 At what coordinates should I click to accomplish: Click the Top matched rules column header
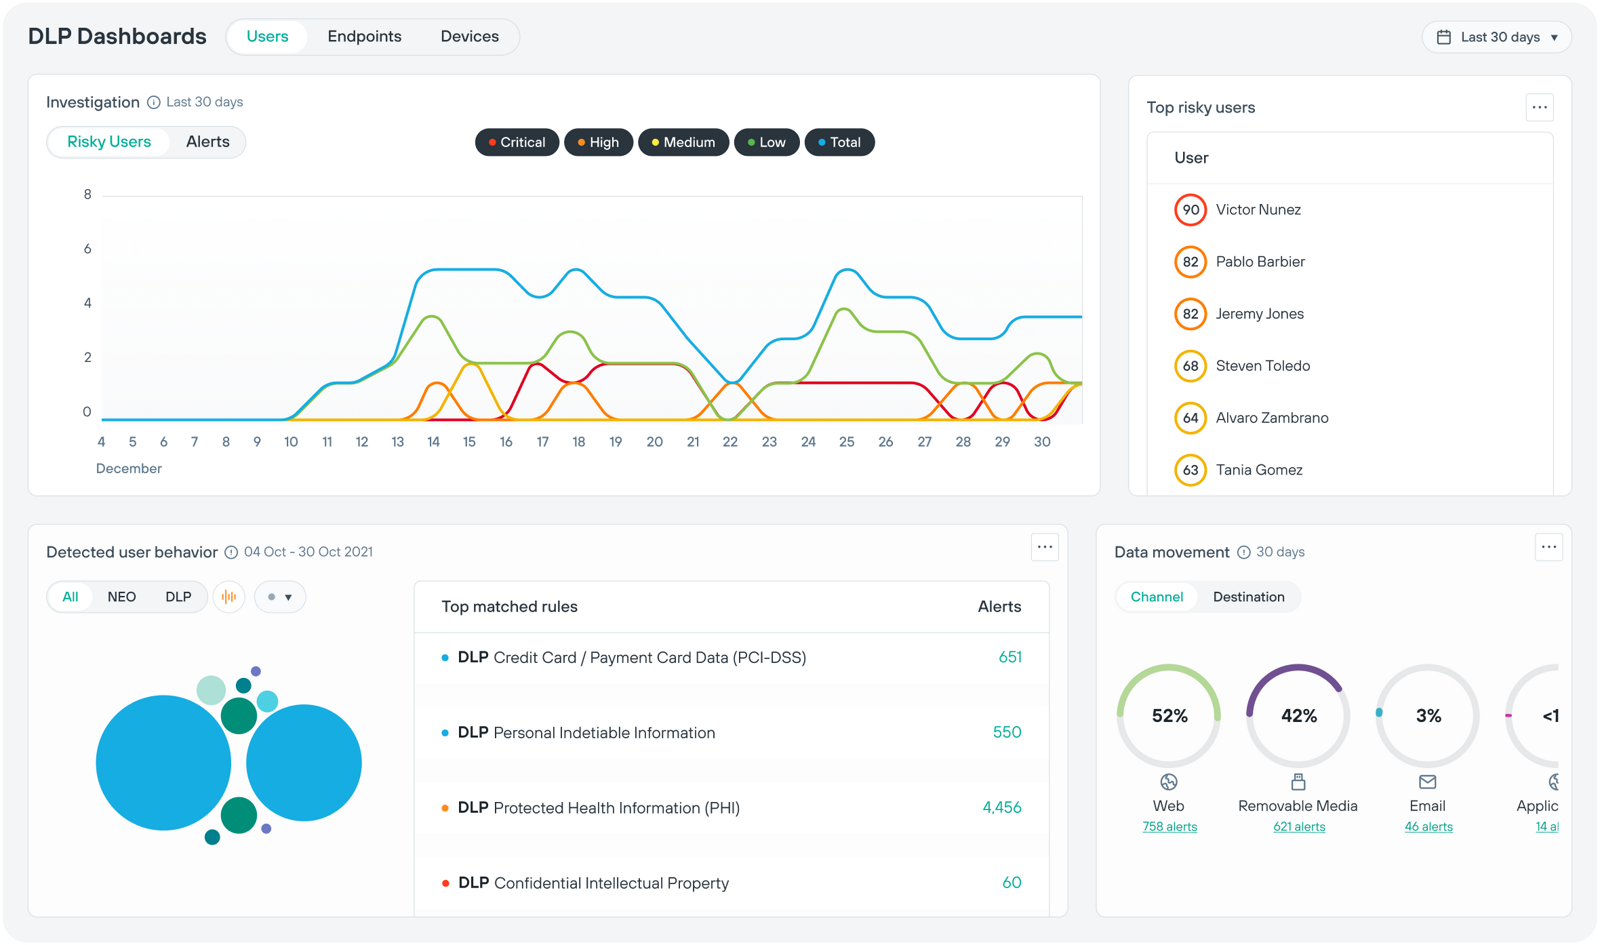[x=509, y=607]
